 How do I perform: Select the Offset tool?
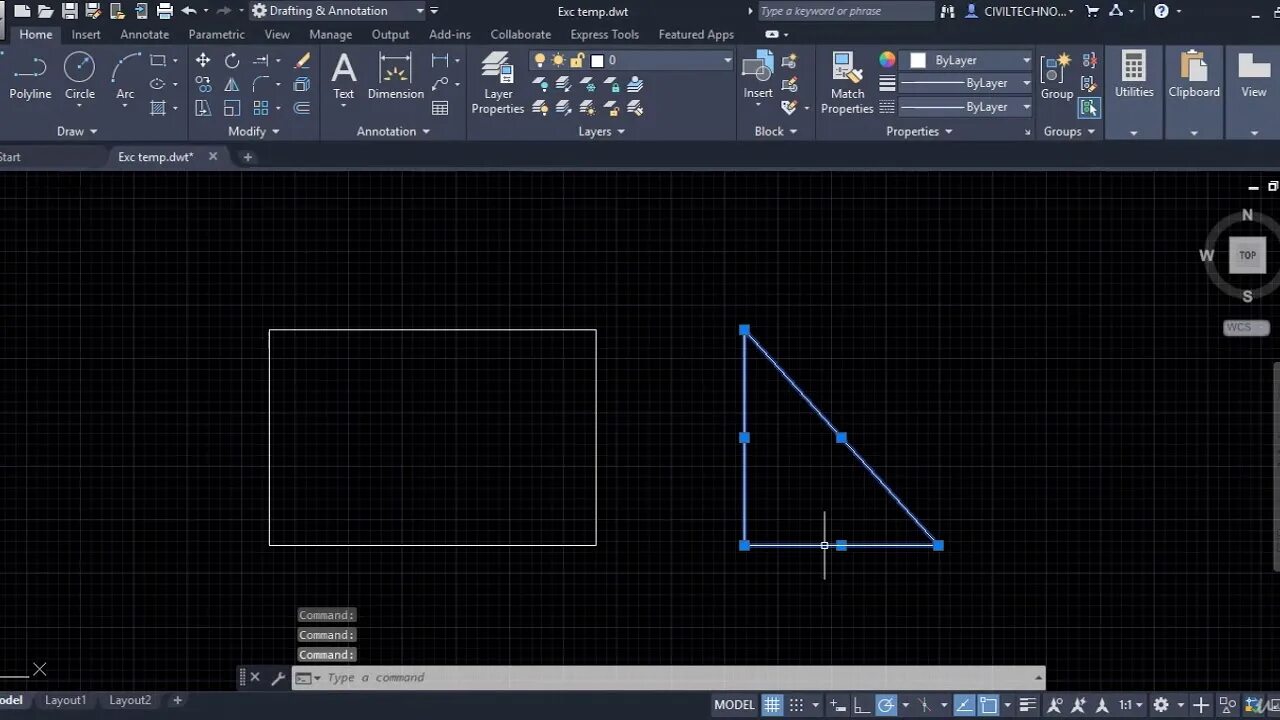[x=302, y=108]
